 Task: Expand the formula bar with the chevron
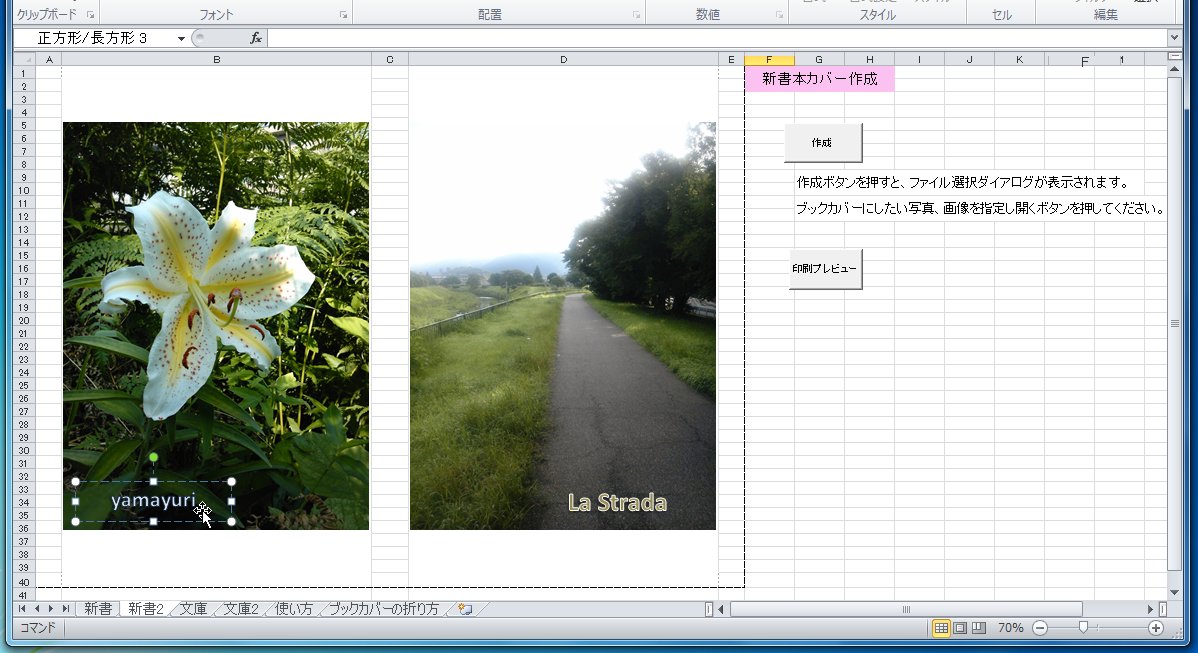(x=1174, y=37)
